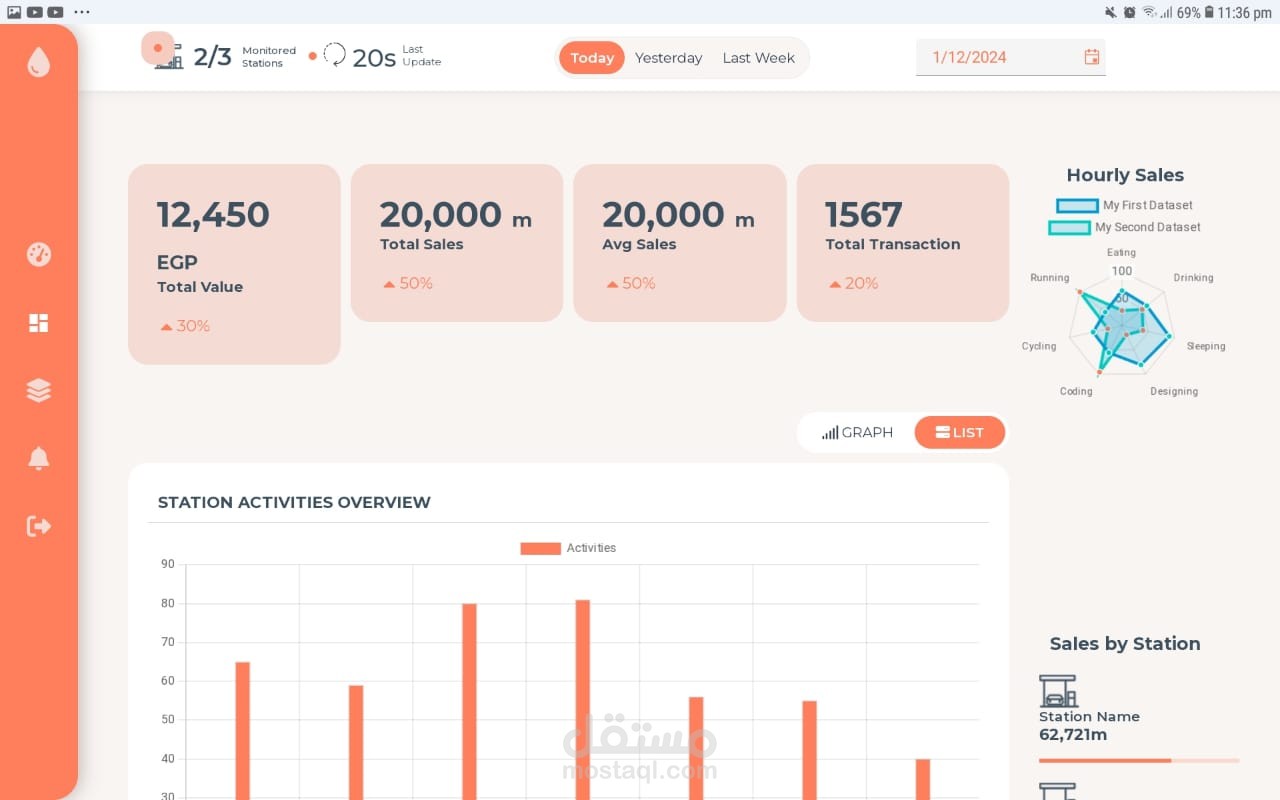Image resolution: width=1280 pixels, height=800 pixels.
Task: Click the 30% change under Total Value
Action: [185, 326]
